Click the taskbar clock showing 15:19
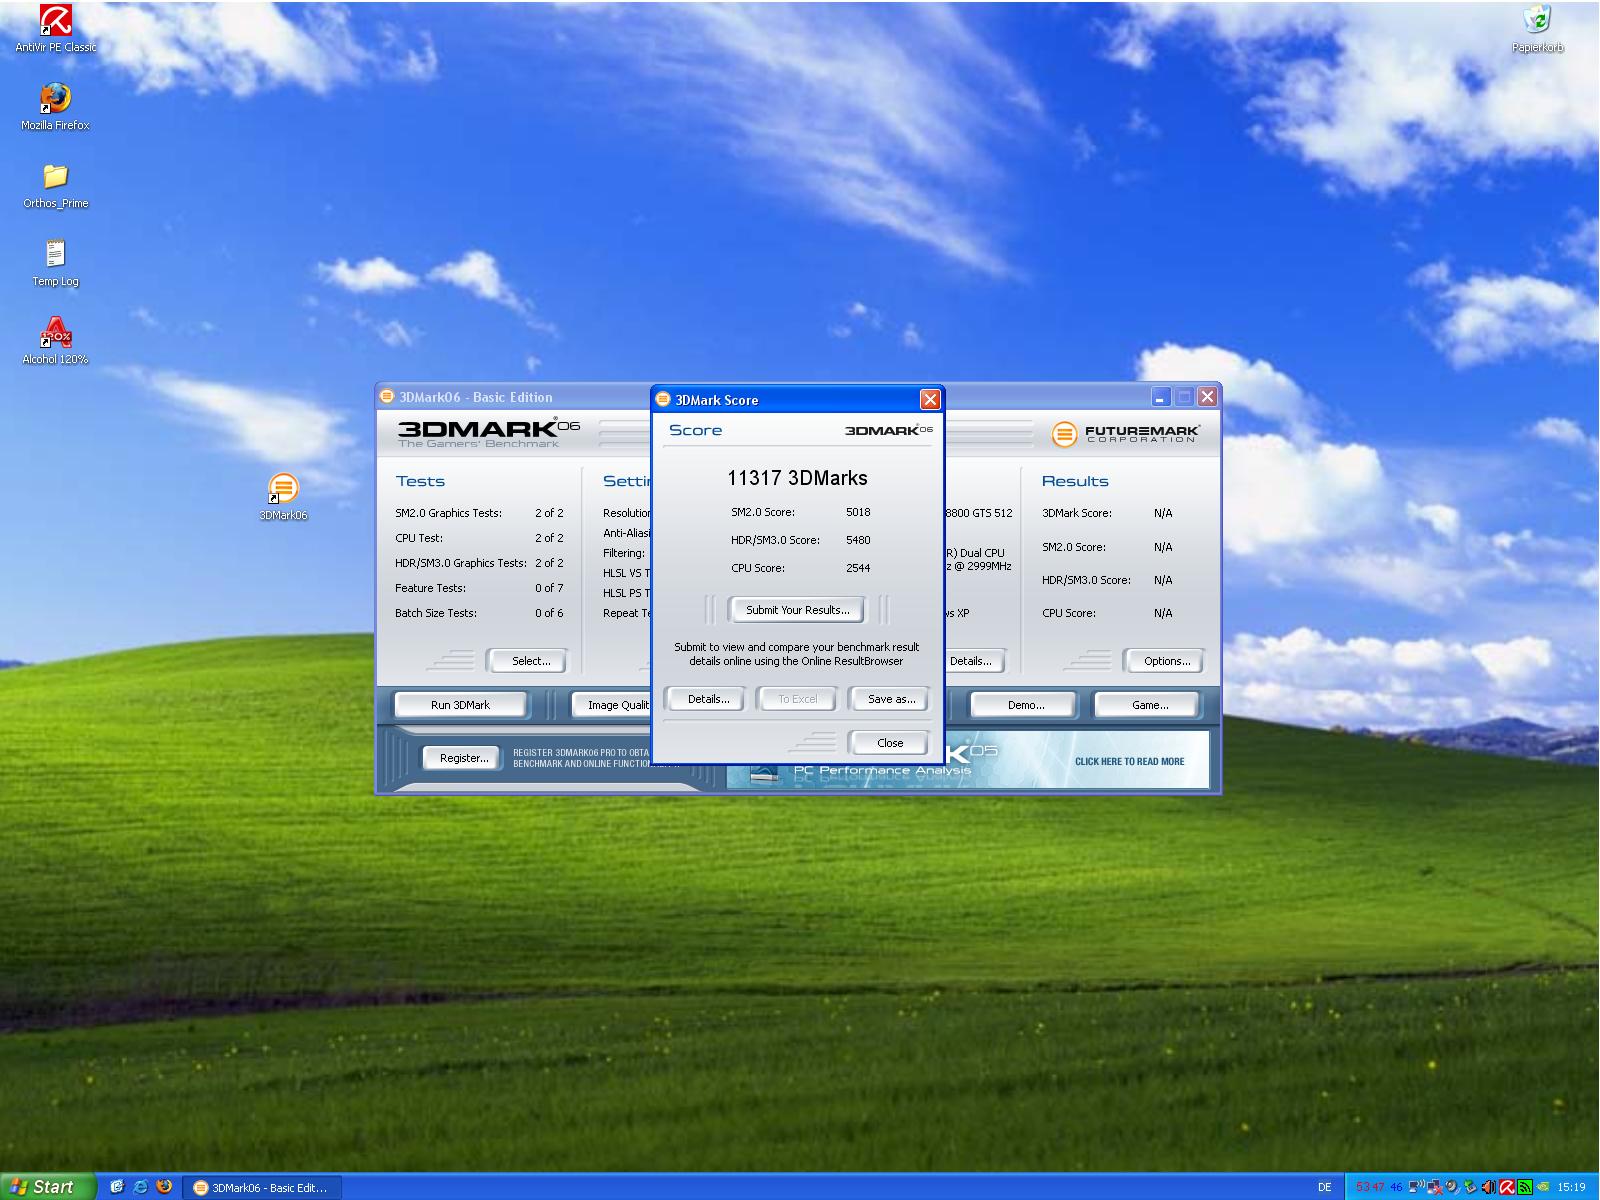 pos(1571,1187)
